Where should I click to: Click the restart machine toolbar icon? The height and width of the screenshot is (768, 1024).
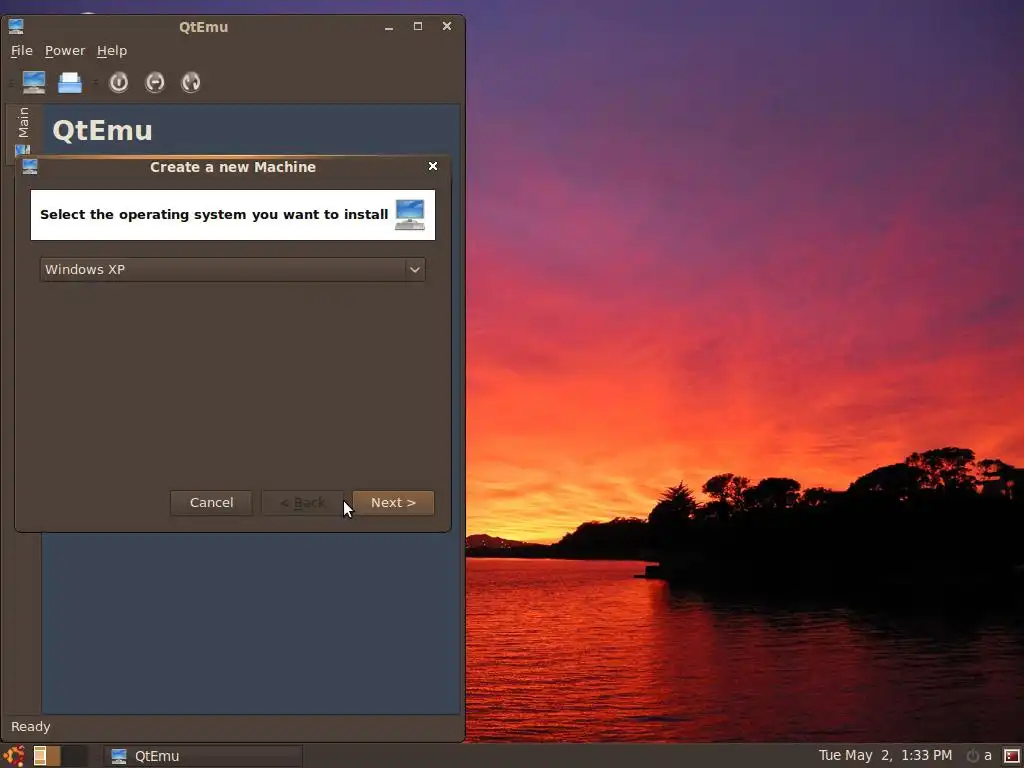pyautogui.click(x=191, y=82)
